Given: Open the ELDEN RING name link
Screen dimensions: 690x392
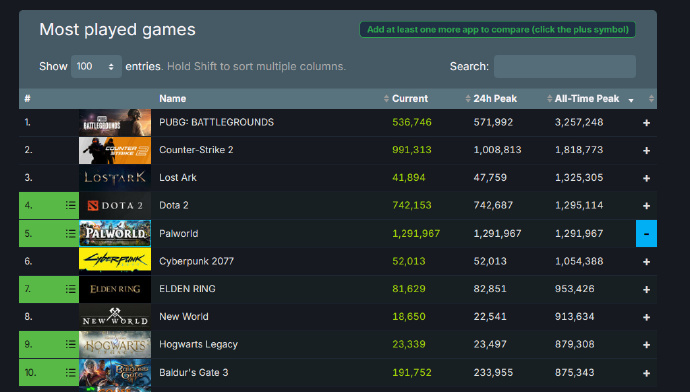Looking at the screenshot, I should click(187, 289).
